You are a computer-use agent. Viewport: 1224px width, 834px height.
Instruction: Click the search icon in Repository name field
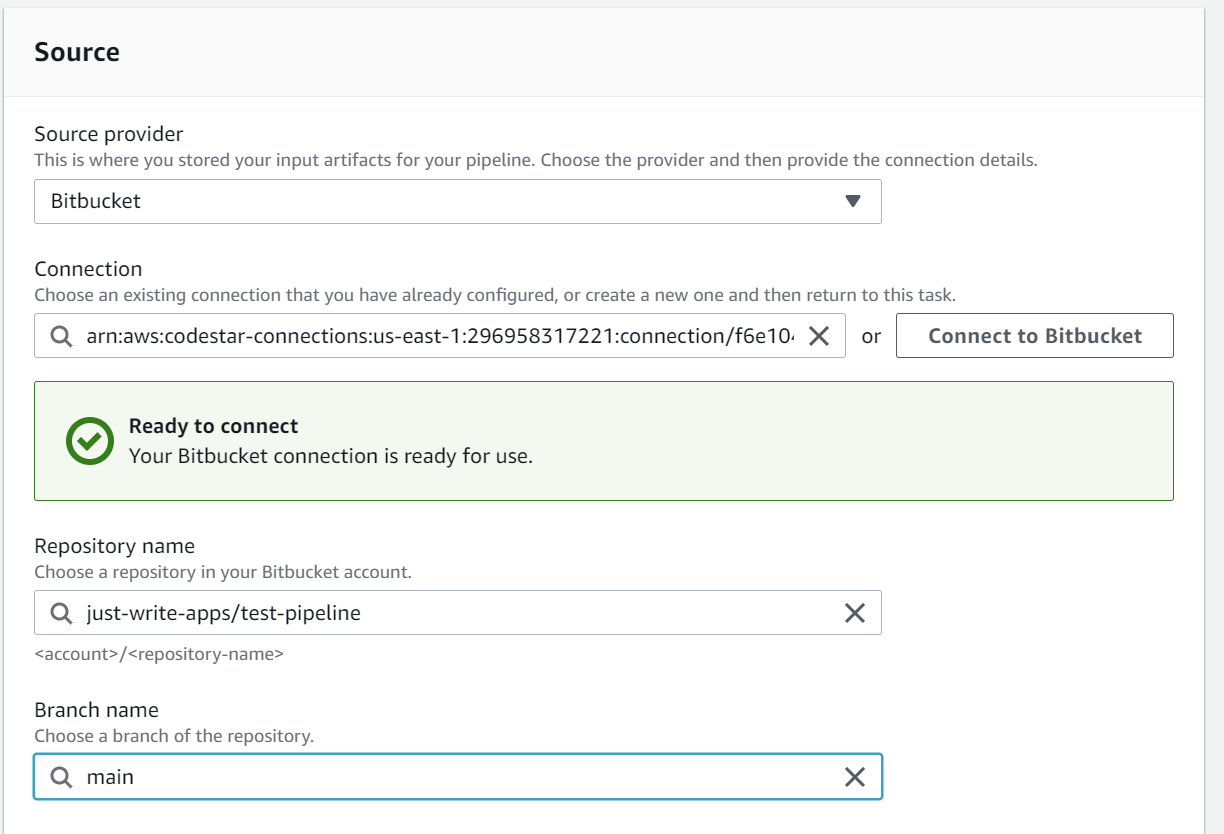(61, 613)
